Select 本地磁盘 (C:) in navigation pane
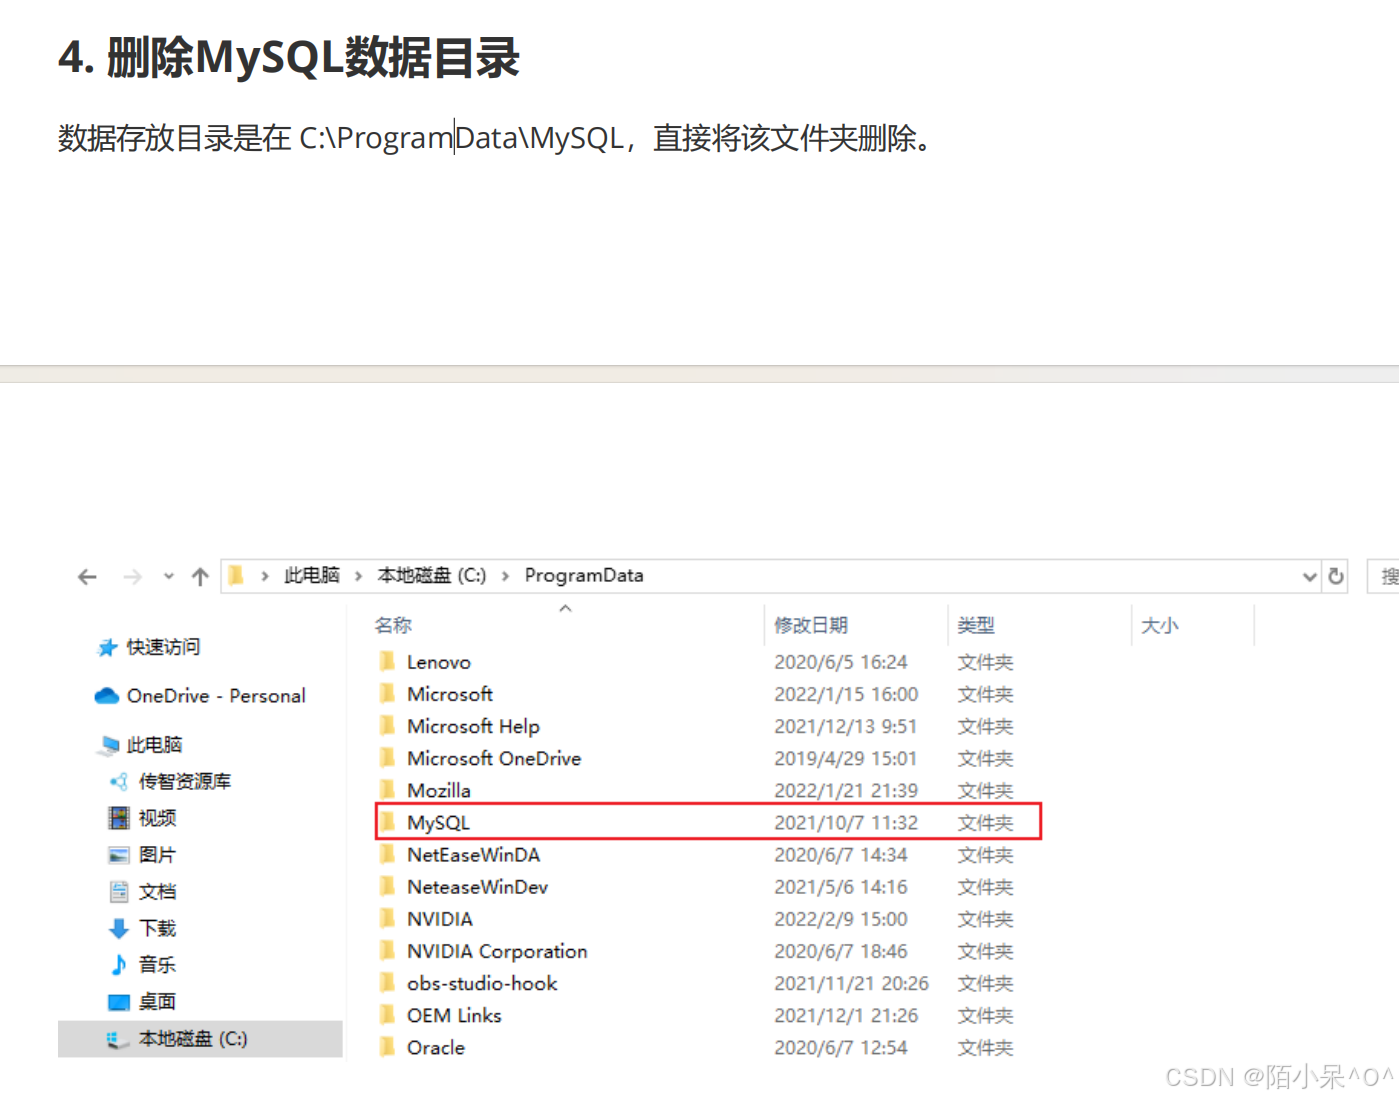The width and height of the screenshot is (1399, 1100). click(200, 1039)
